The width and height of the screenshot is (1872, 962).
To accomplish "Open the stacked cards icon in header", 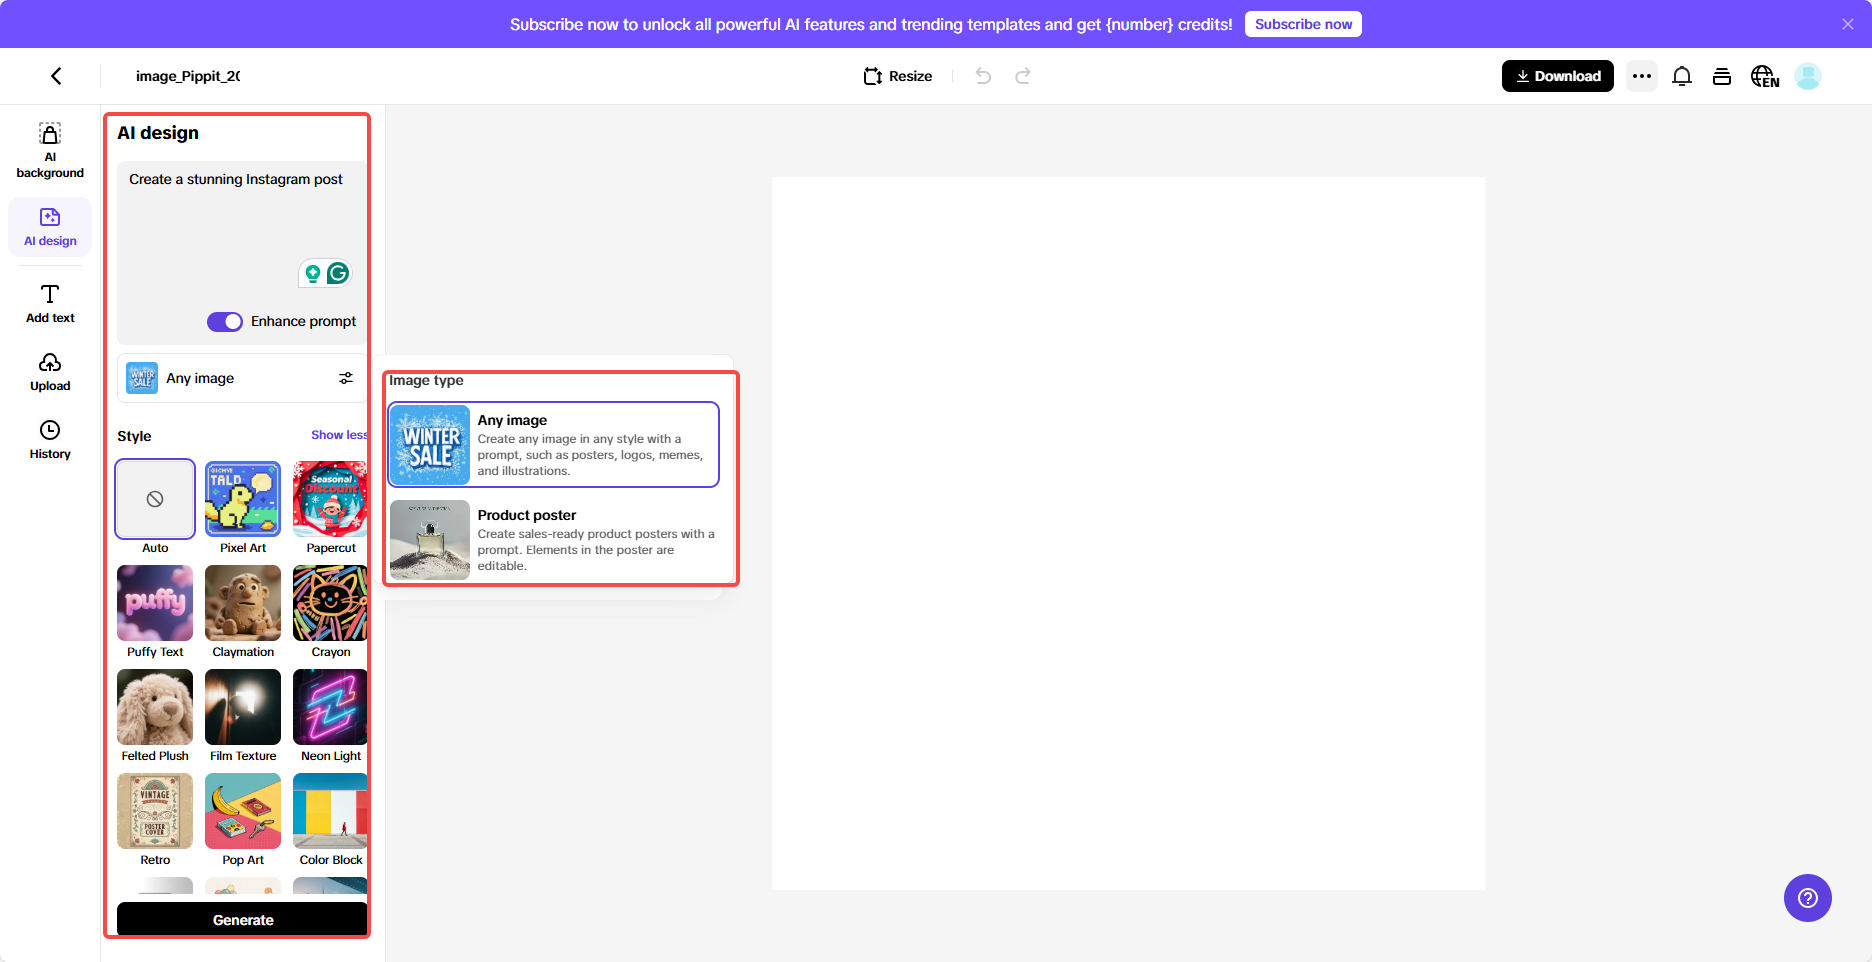I will [x=1722, y=76].
